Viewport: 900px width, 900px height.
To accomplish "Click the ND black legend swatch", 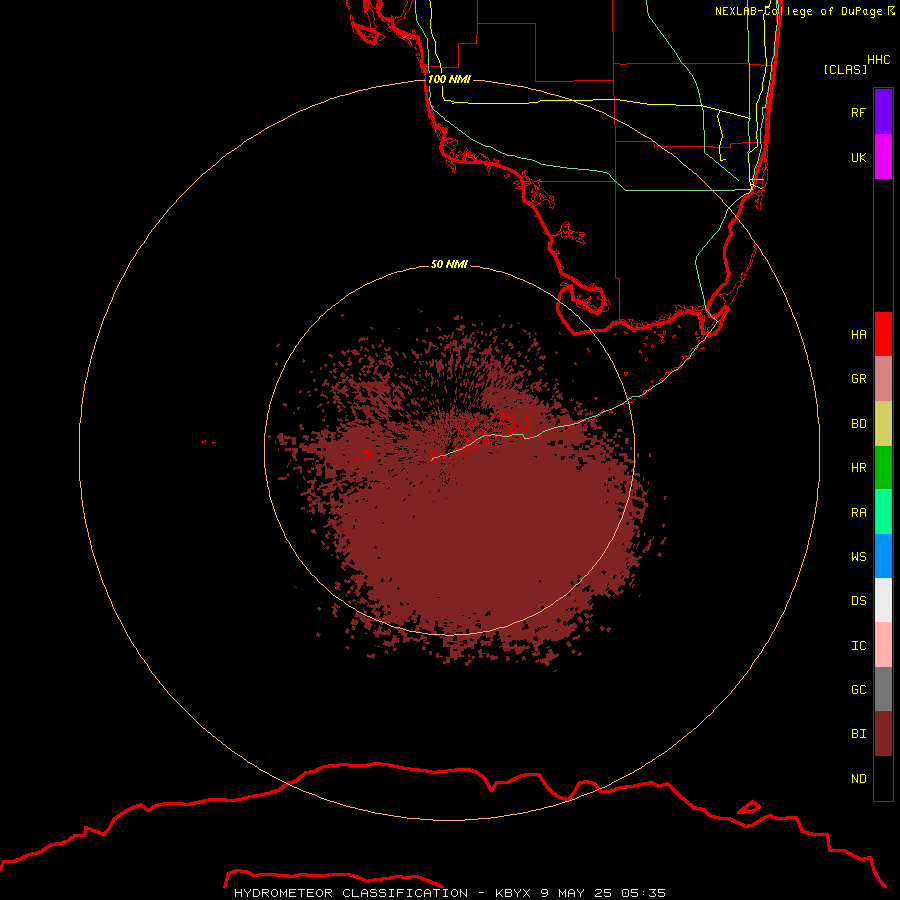I will tap(883, 778).
